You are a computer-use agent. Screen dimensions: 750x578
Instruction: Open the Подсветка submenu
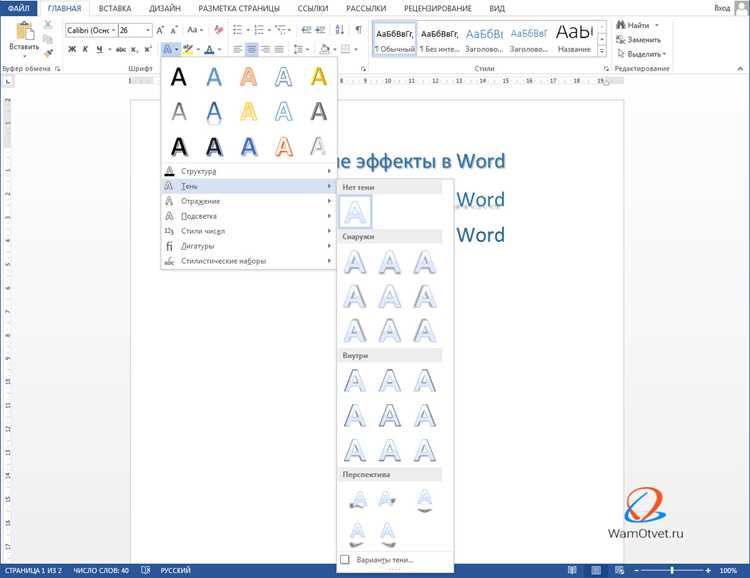(x=248, y=216)
